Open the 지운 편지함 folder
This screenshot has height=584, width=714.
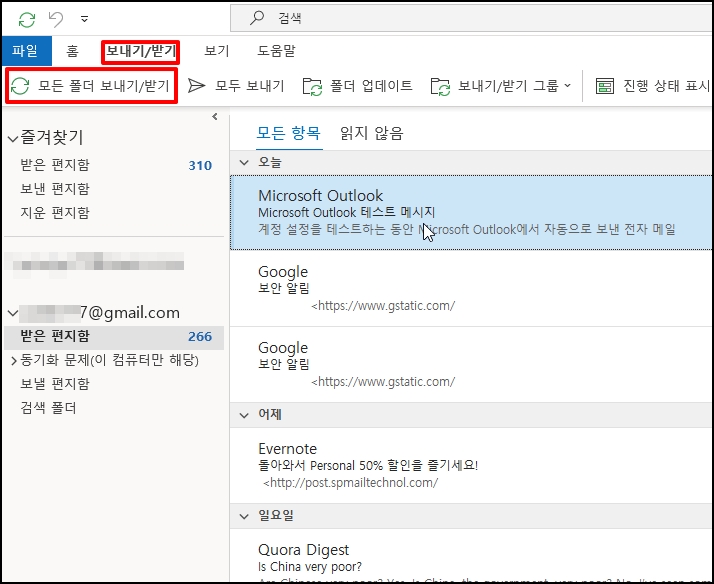click(114, 213)
